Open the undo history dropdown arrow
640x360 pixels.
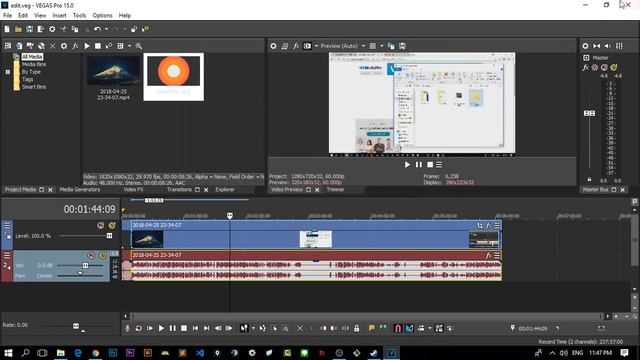[x=106, y=29]
